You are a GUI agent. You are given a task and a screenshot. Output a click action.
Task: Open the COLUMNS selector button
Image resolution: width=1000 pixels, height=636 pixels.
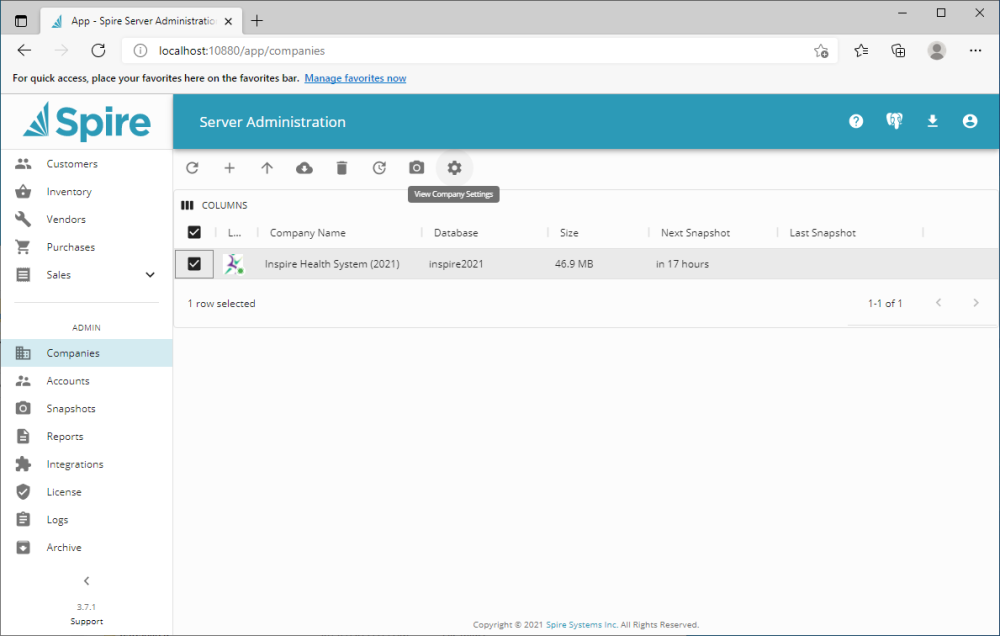(214, 205)
